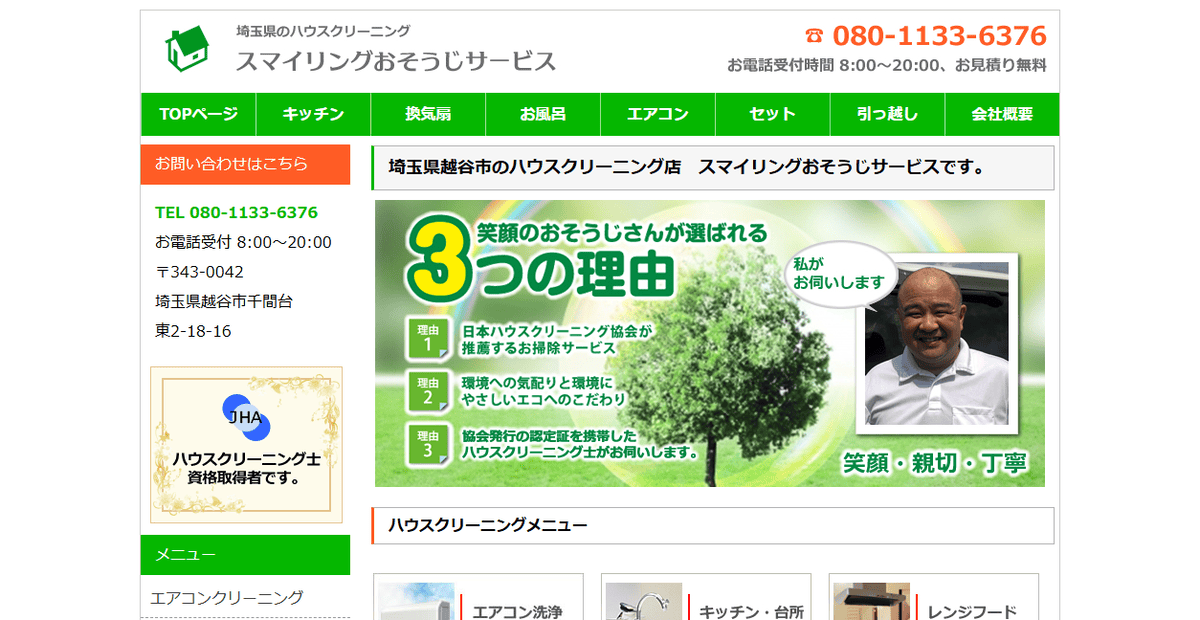This screenshot has width=1200, height=620.
Task: Open the お風呂 navigation item
Action: pyautogui.click(x=543, y=114)
